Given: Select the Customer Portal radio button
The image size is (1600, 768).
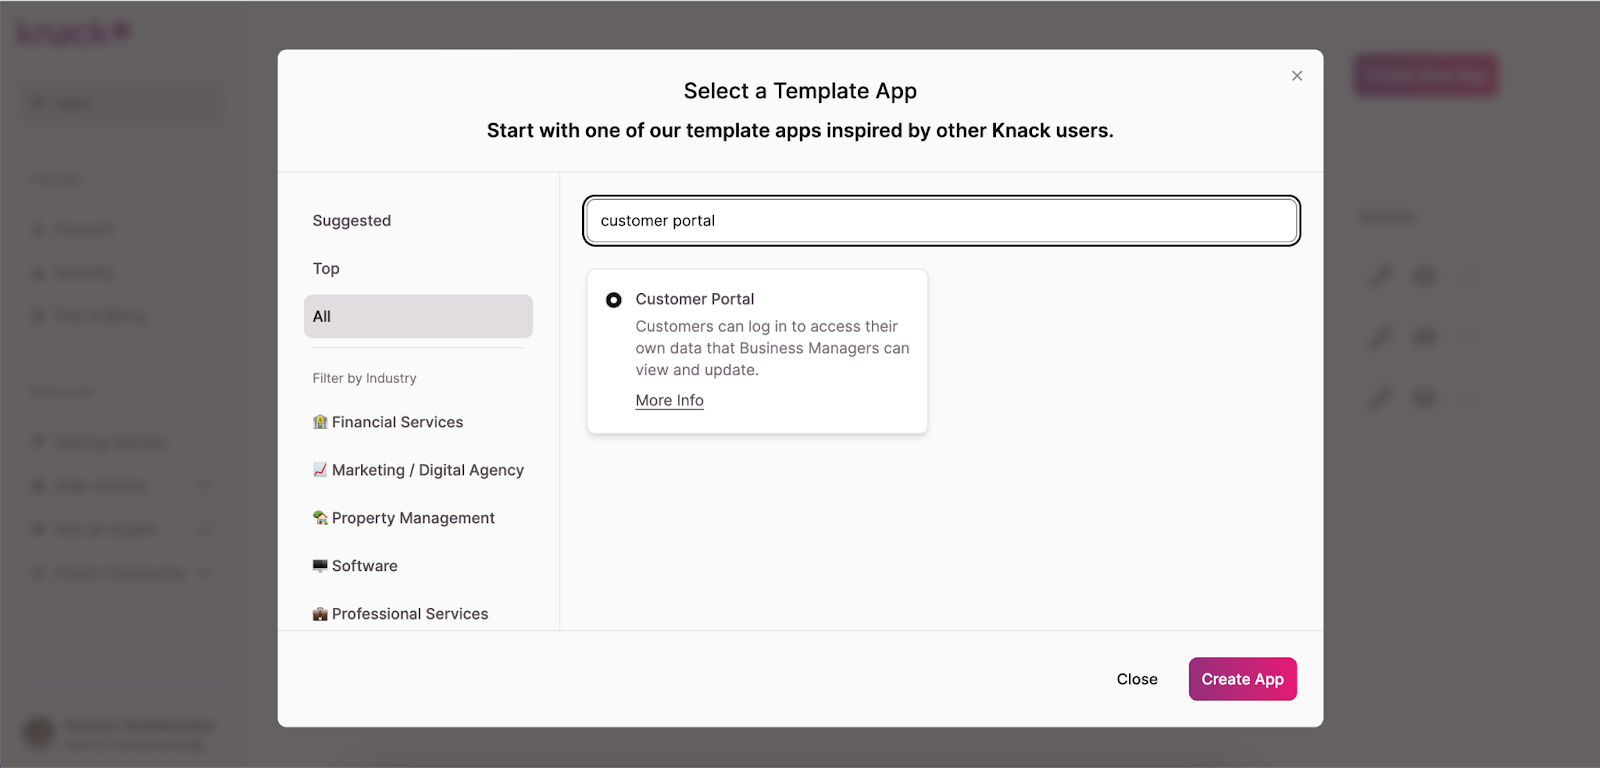Looking at the screenshot, I should point(614,300).
